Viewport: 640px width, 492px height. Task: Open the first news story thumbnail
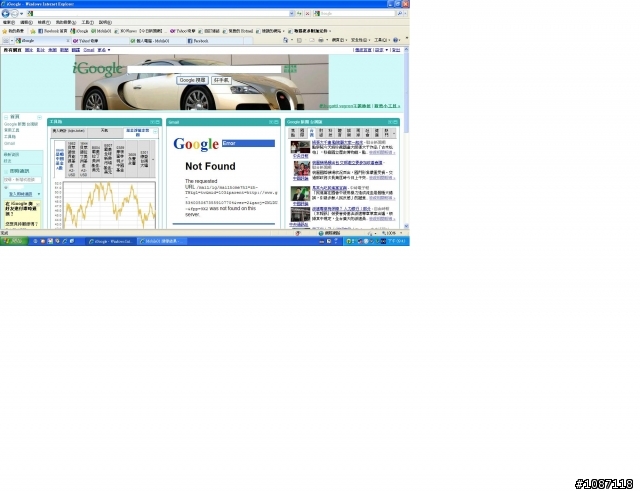point(300,147)
